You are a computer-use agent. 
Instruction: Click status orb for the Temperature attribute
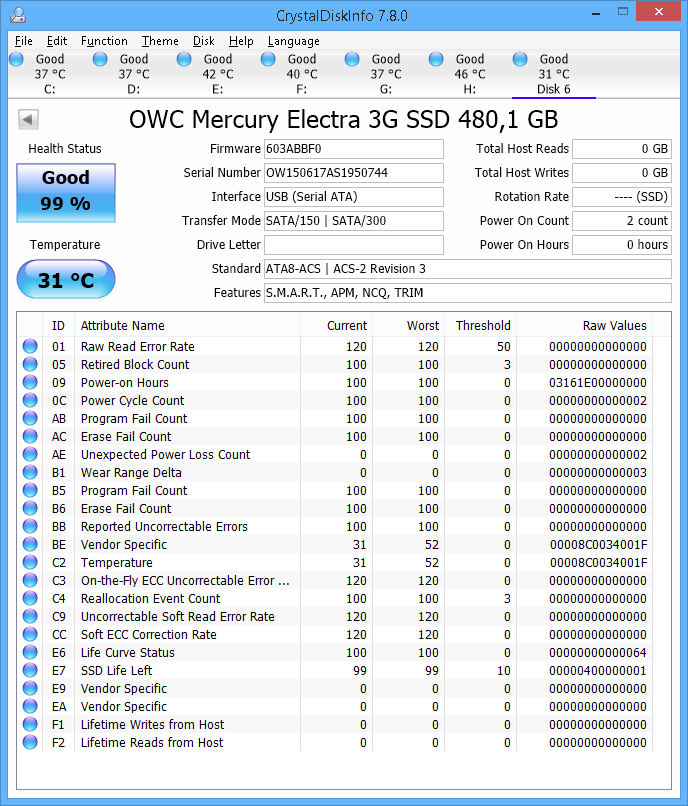[x=30, y=563]
